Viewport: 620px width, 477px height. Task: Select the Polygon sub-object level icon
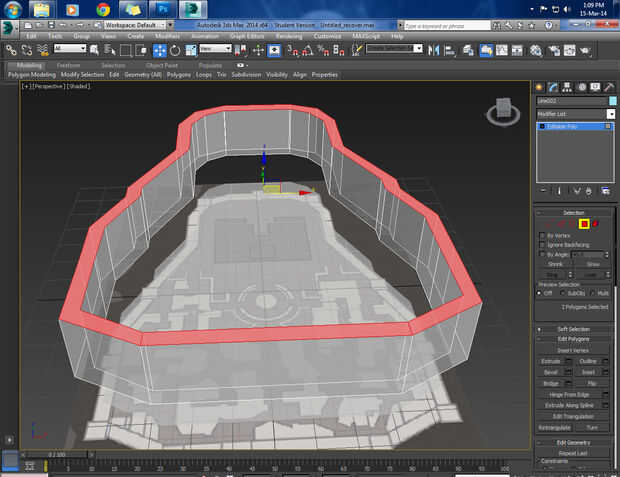(584, 223)
